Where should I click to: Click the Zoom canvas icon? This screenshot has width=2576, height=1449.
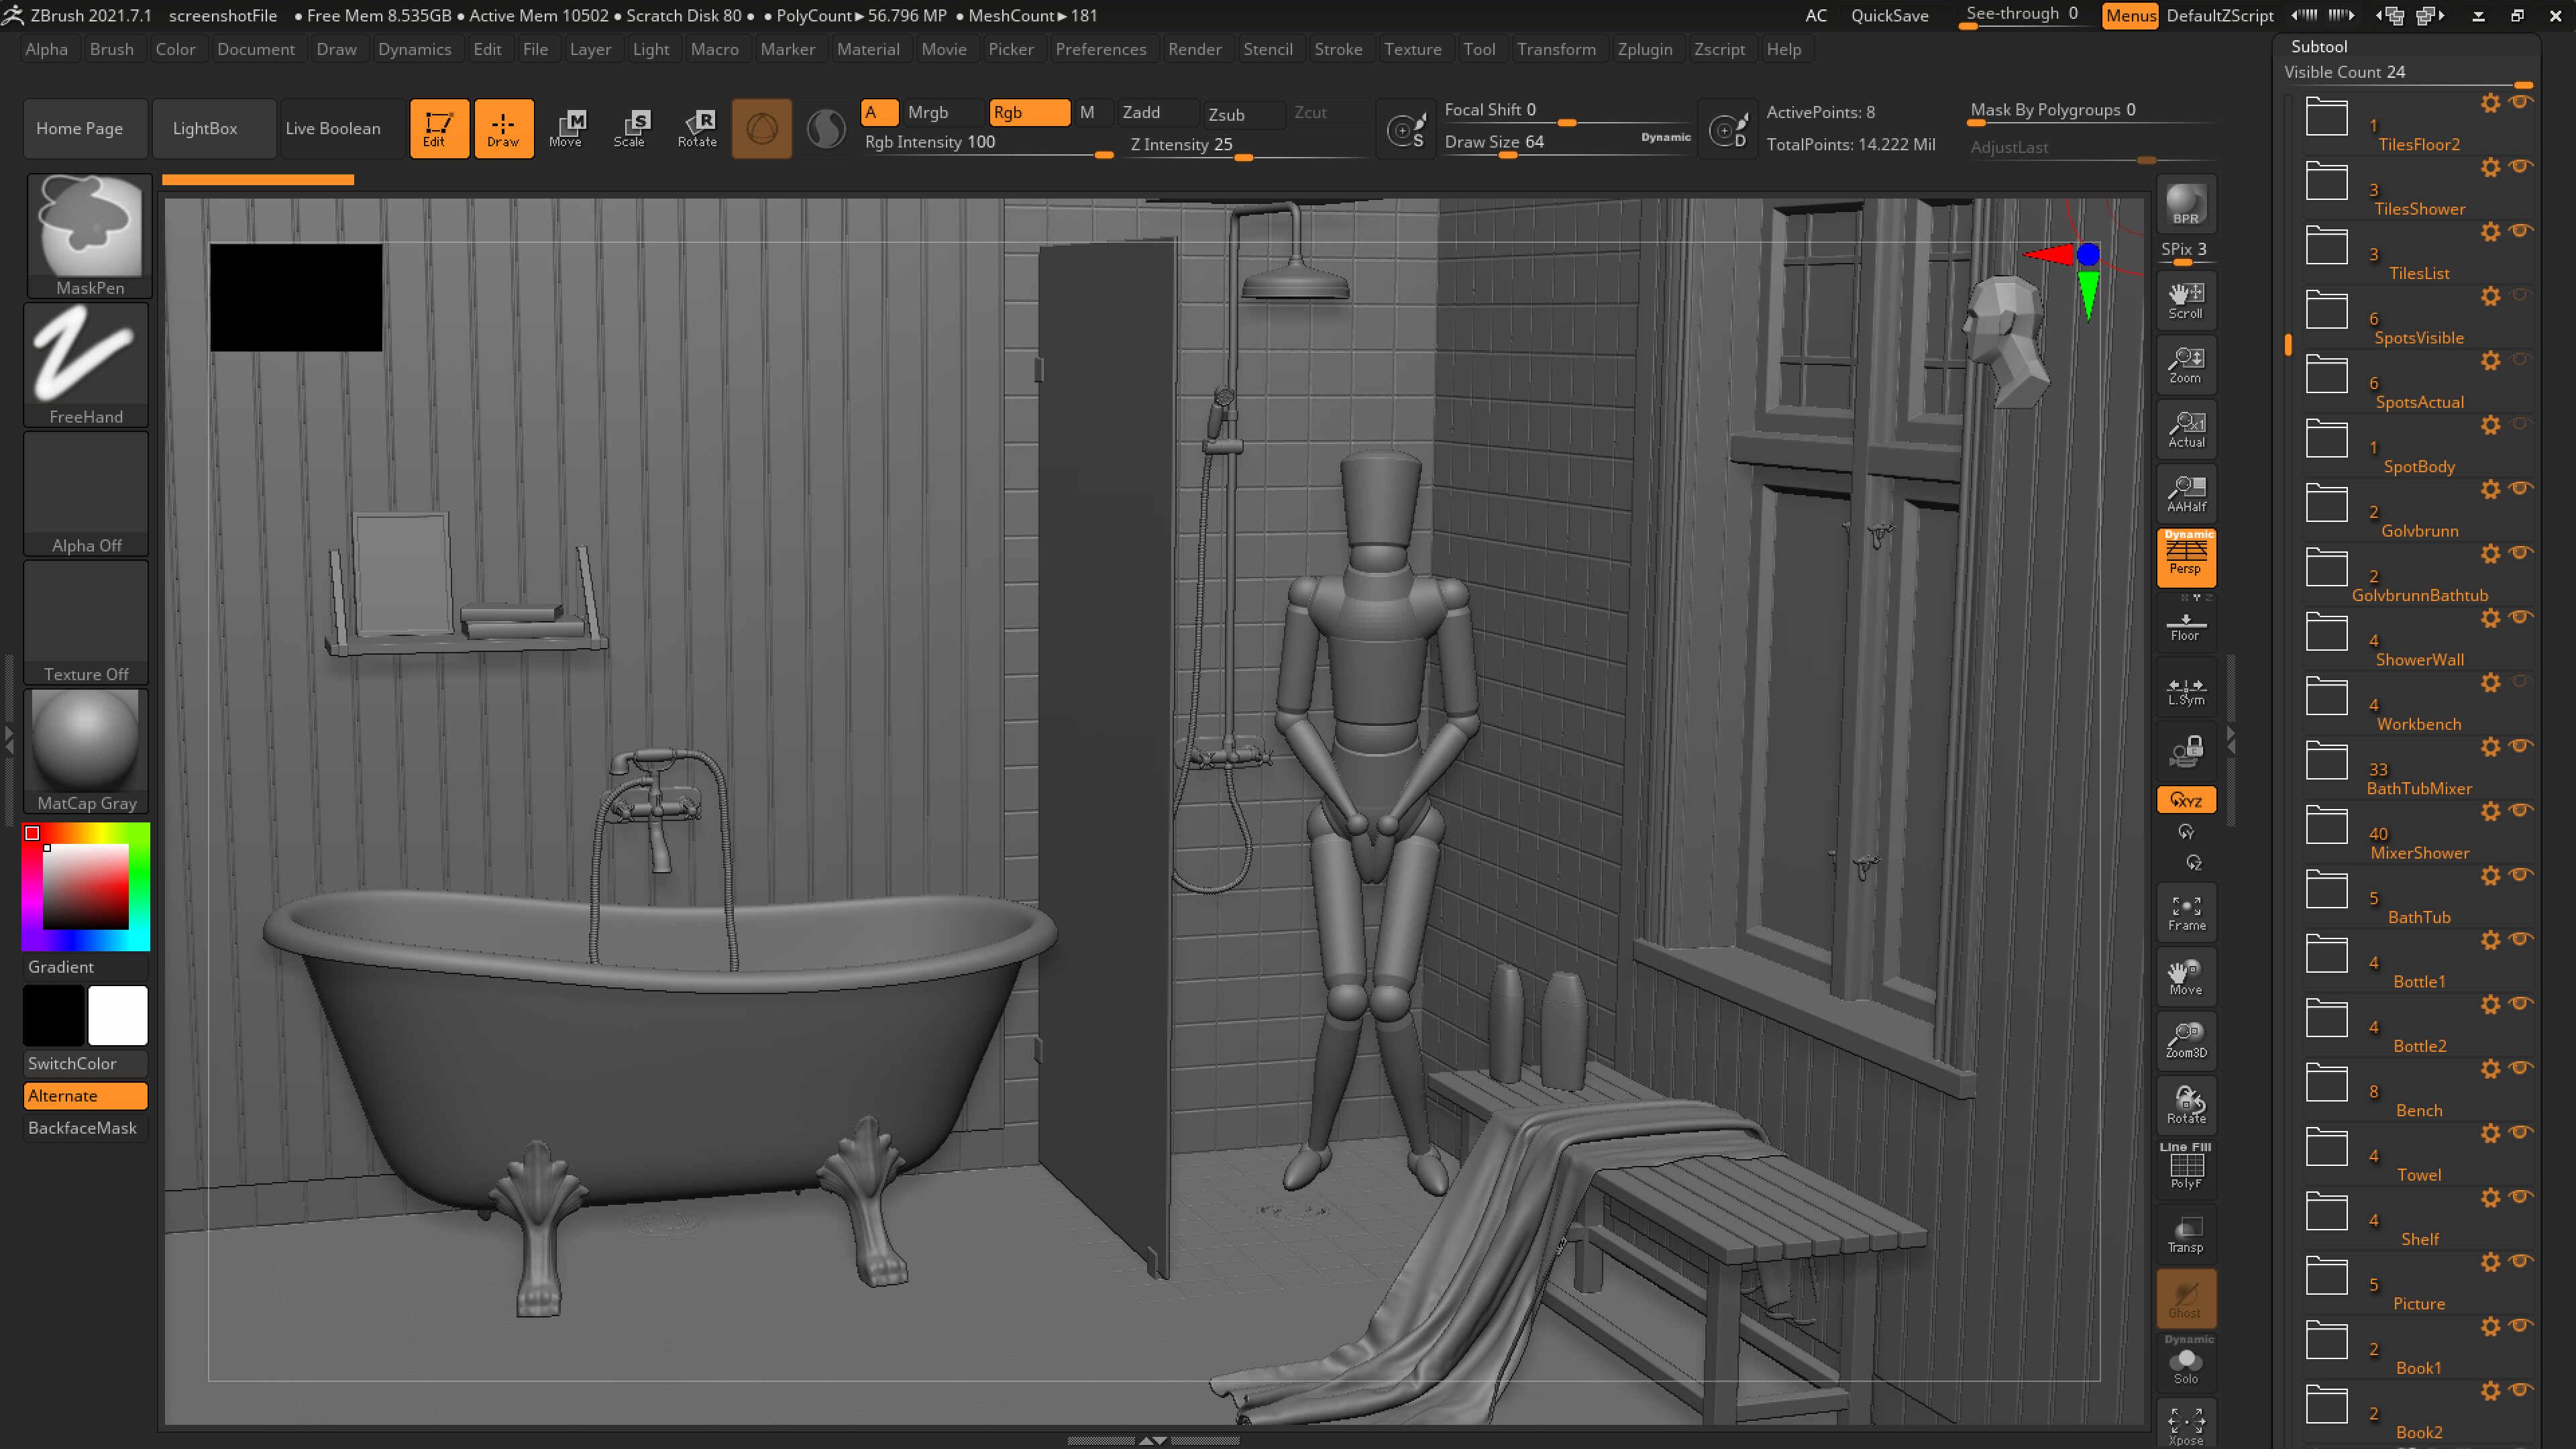(2186, 365)
